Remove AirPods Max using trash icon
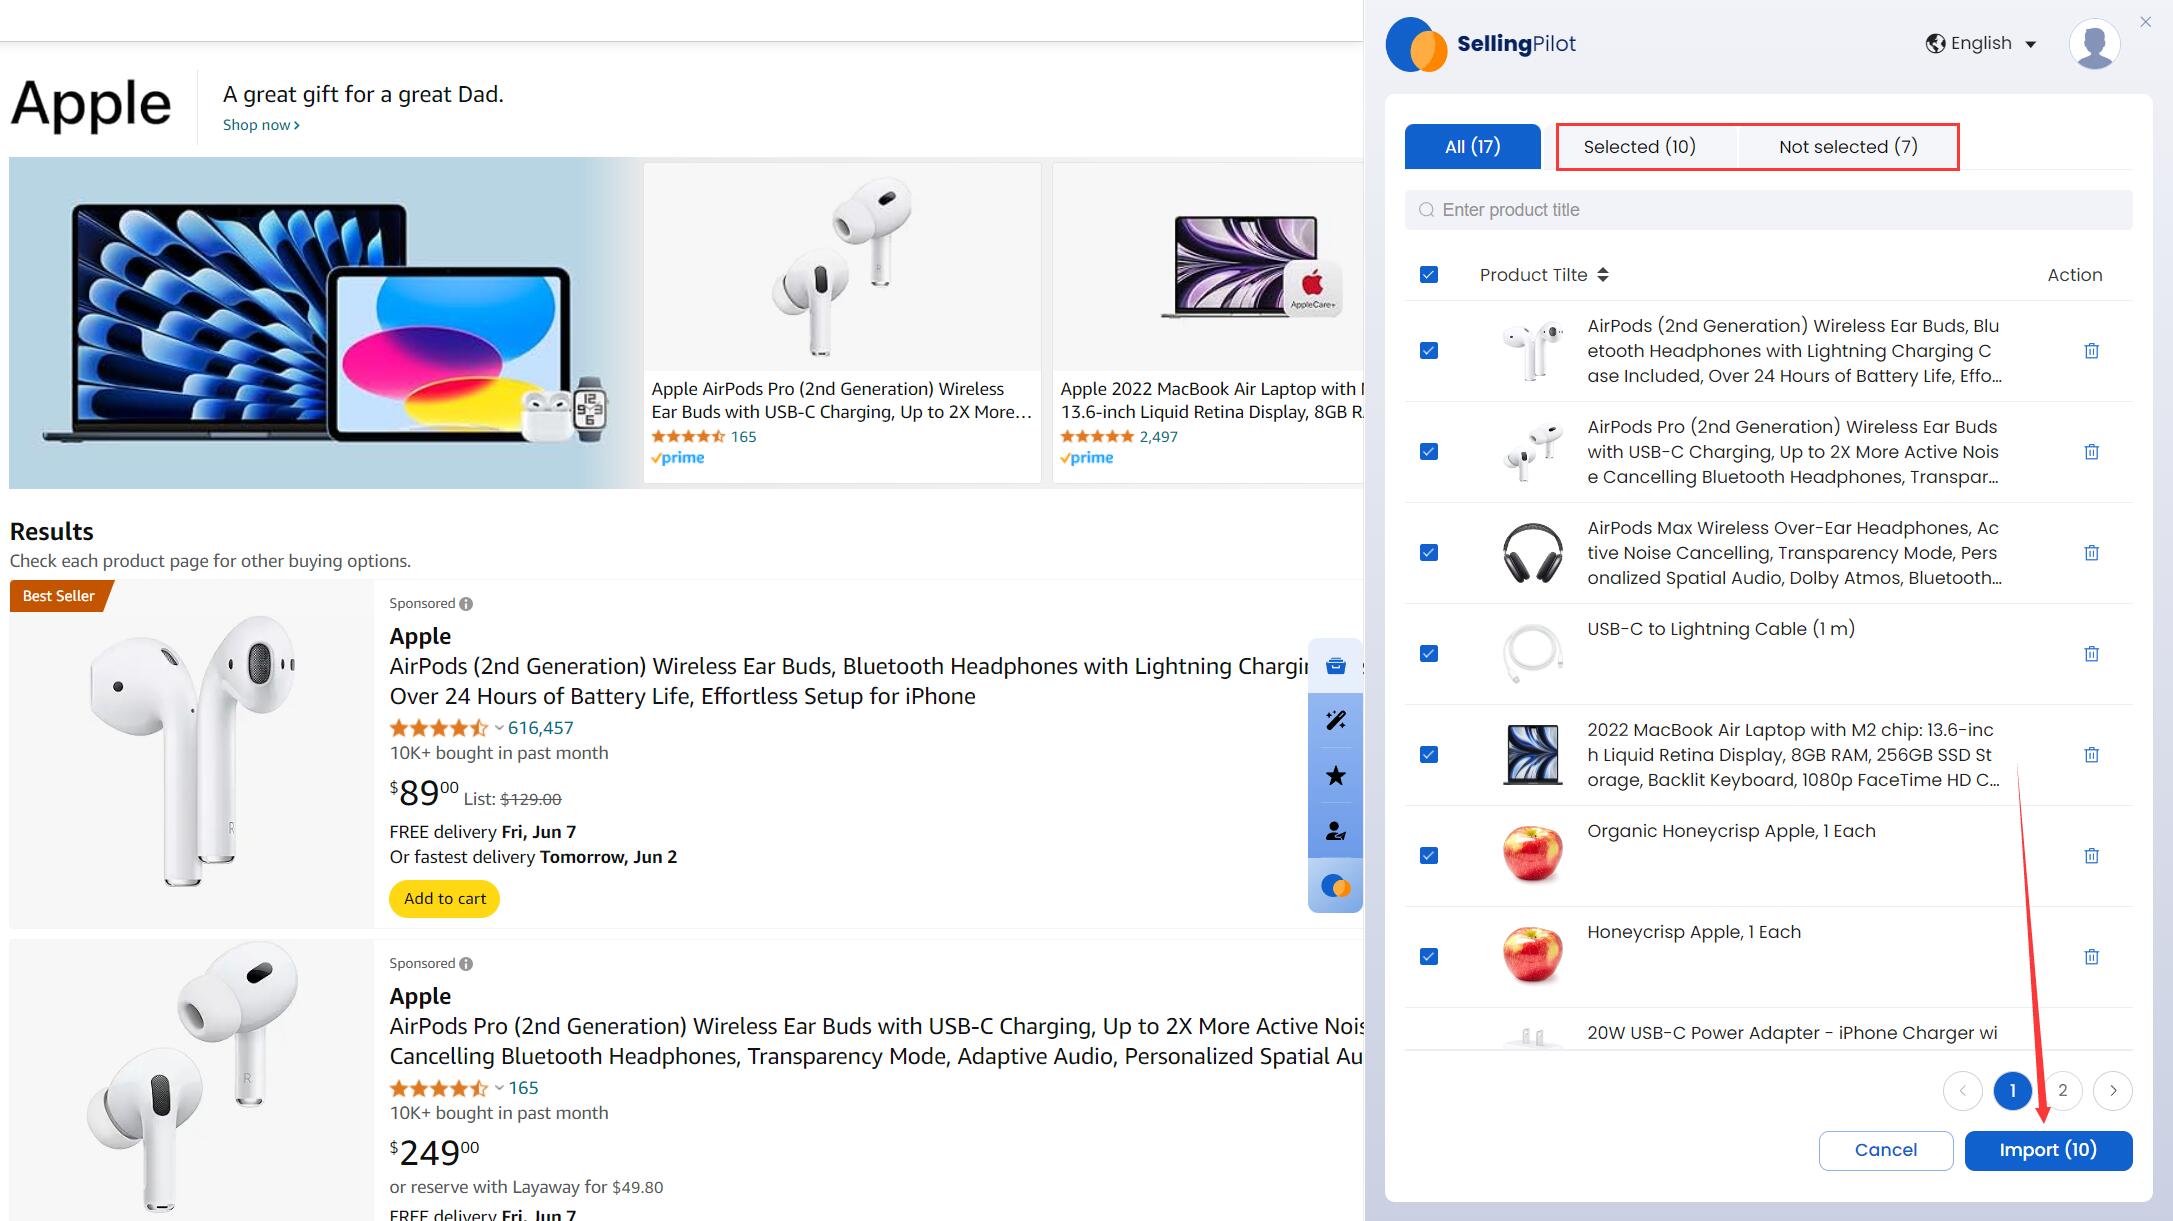Screen dimensions: 2173x1221 (x=2091, y=553)
